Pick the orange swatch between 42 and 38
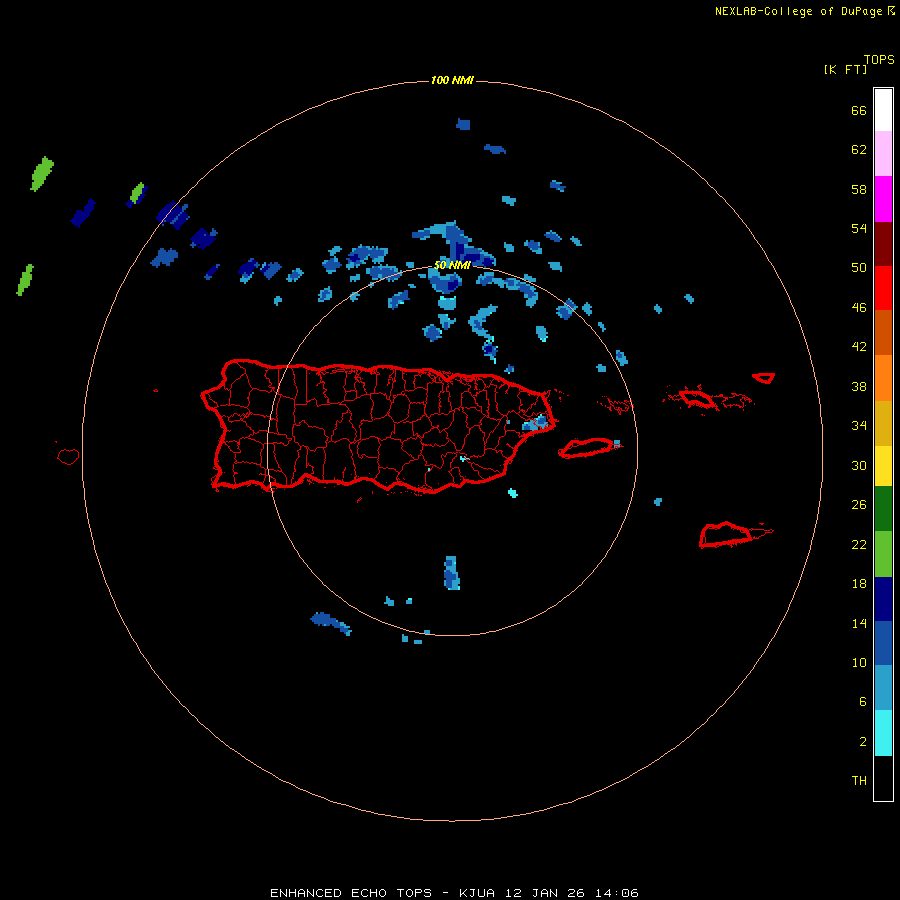The image size is (900, 900). point(883,378)
